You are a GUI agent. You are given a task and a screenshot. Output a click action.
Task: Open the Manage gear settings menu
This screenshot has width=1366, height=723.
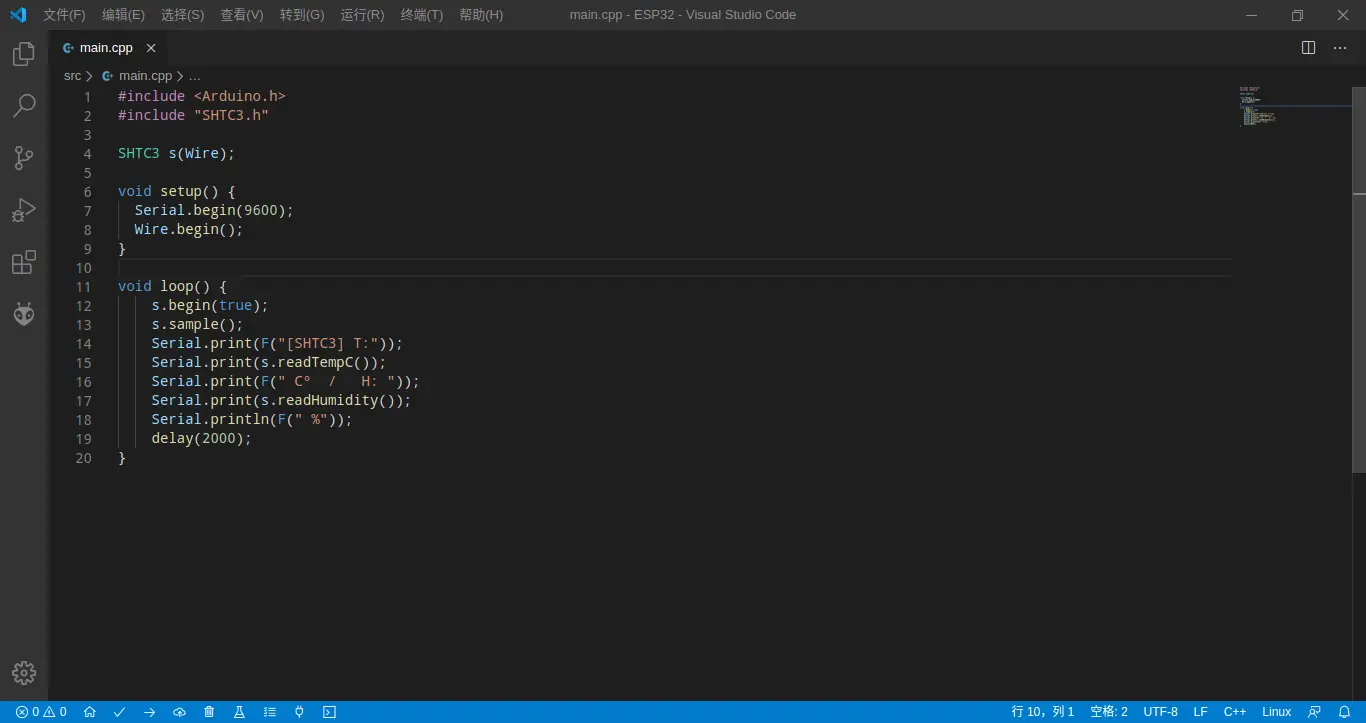point(24,673)
